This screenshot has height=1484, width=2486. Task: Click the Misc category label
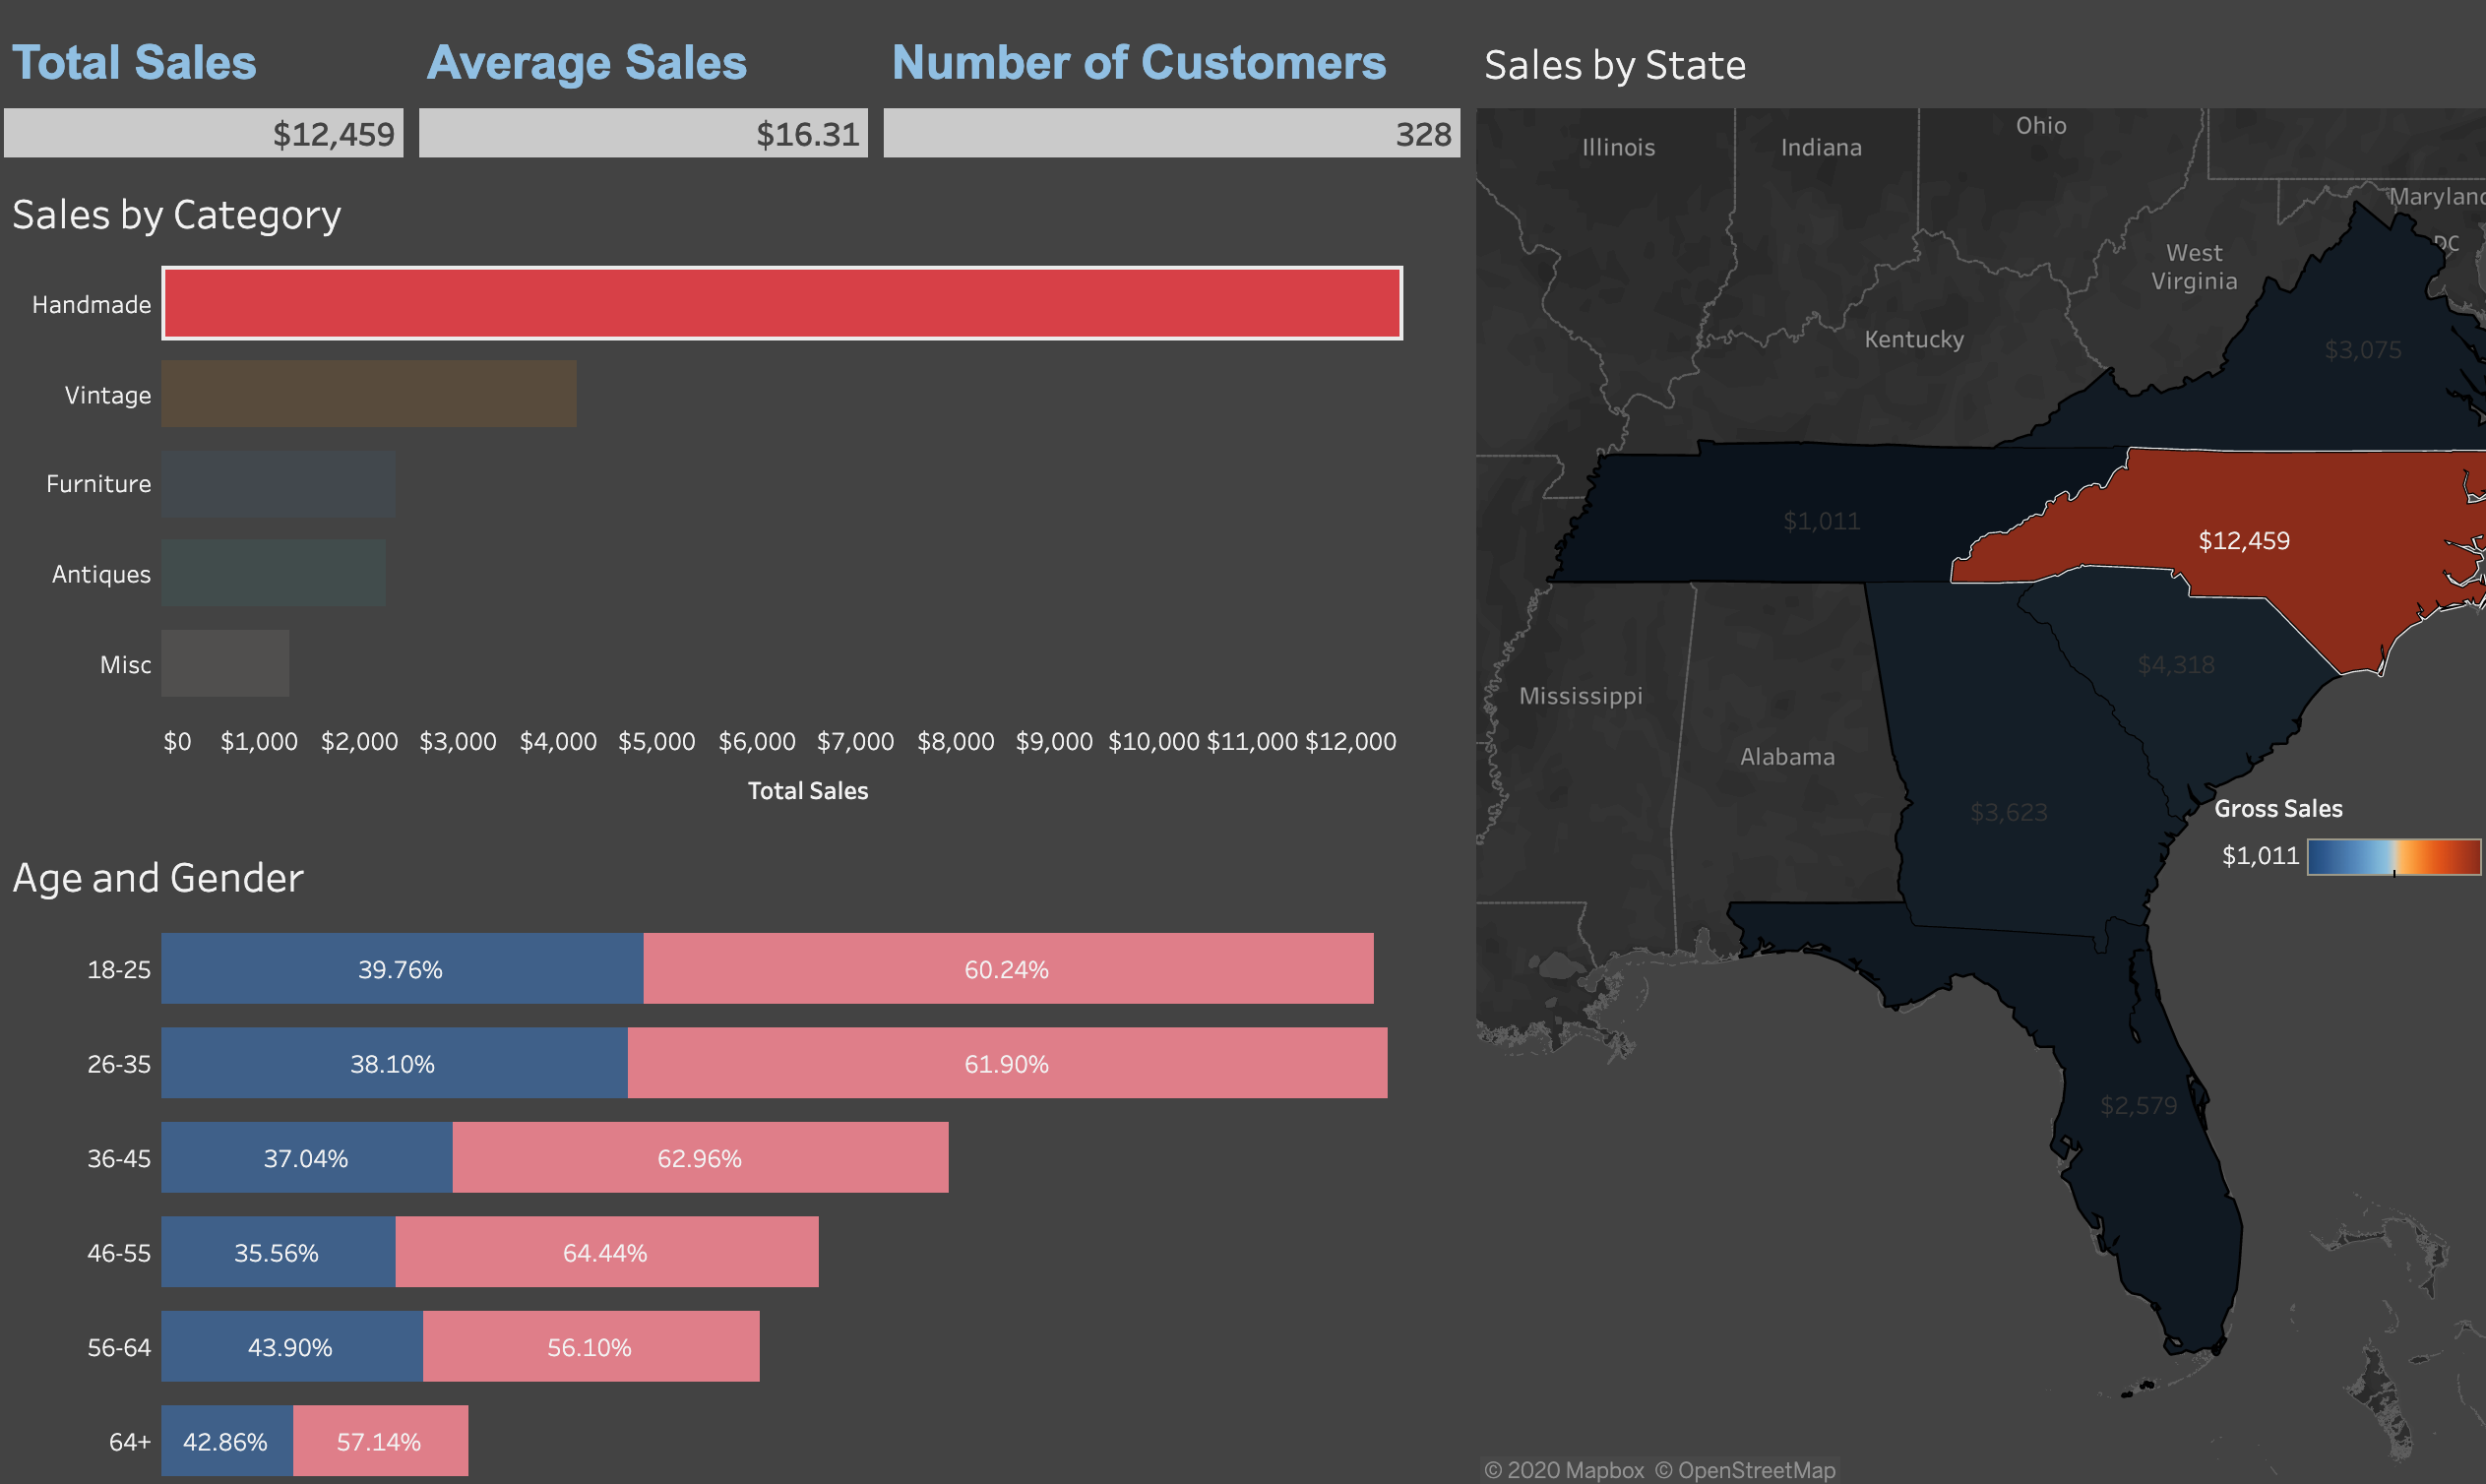coord(125,665)
